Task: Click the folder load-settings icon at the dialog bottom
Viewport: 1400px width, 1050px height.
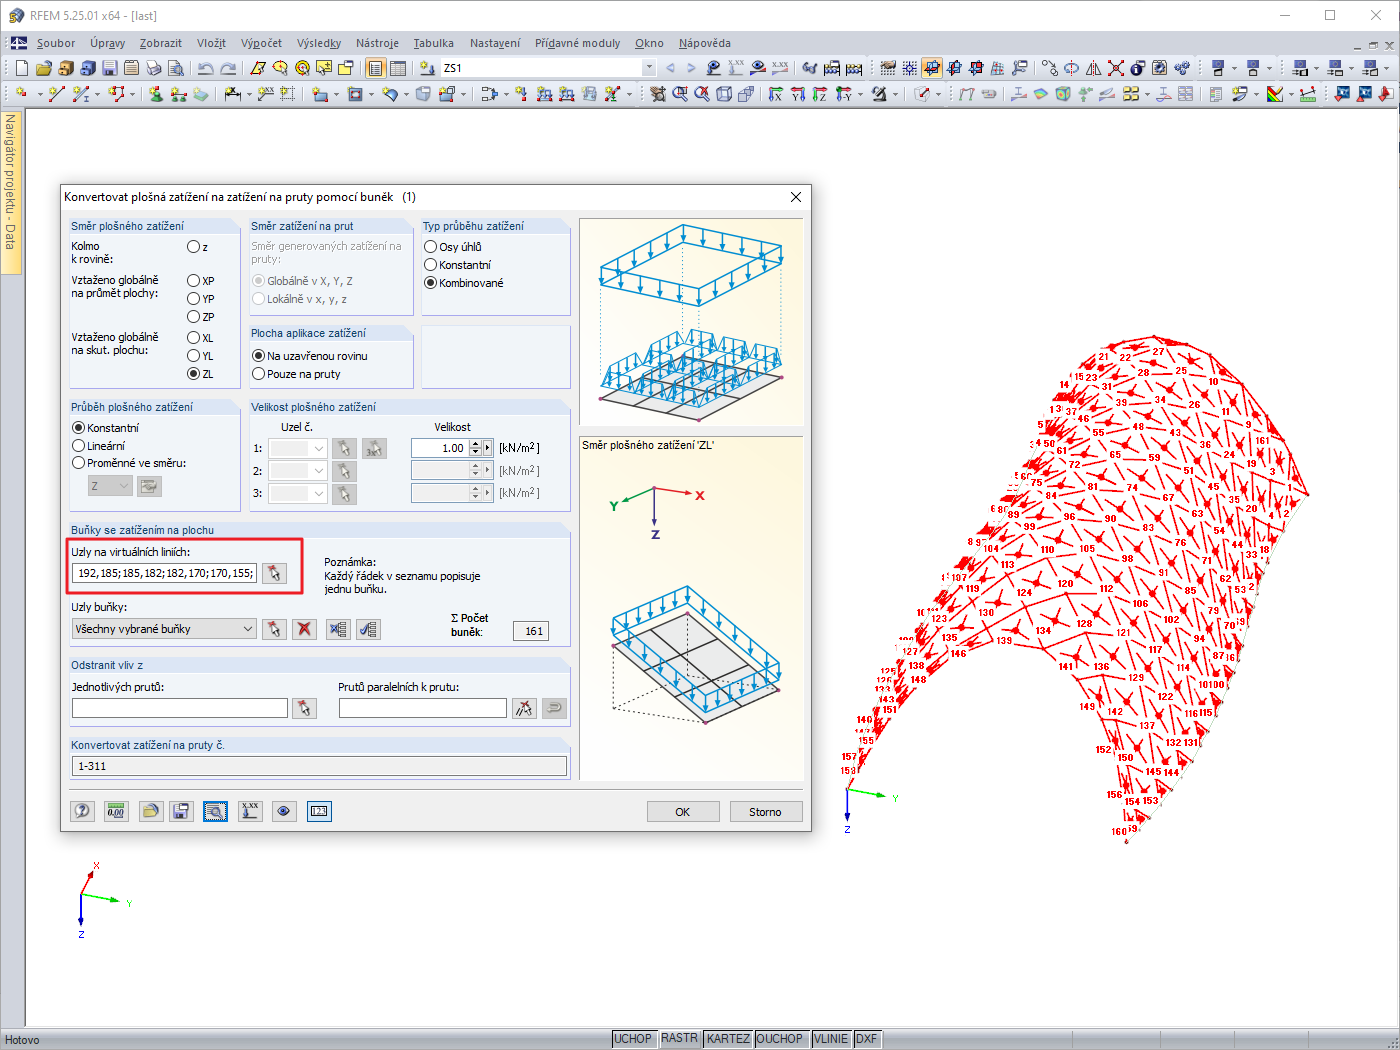Action: point(150,811)
